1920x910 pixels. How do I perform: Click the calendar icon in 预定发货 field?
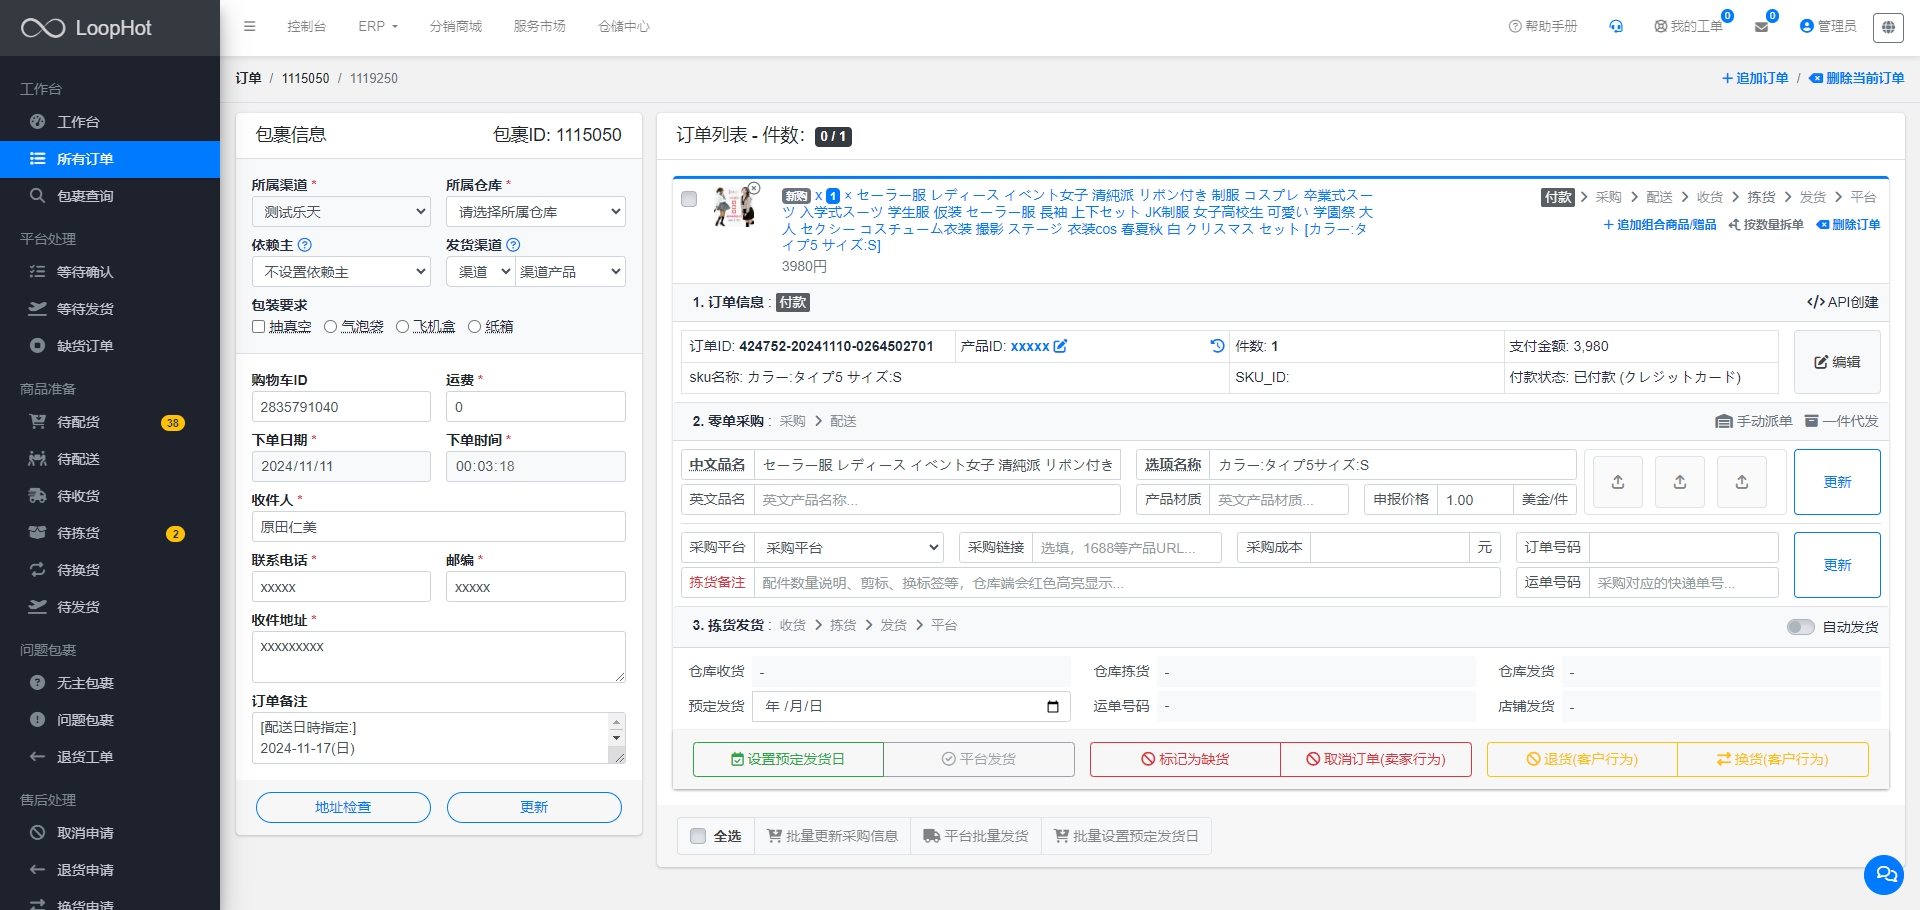1052,707
